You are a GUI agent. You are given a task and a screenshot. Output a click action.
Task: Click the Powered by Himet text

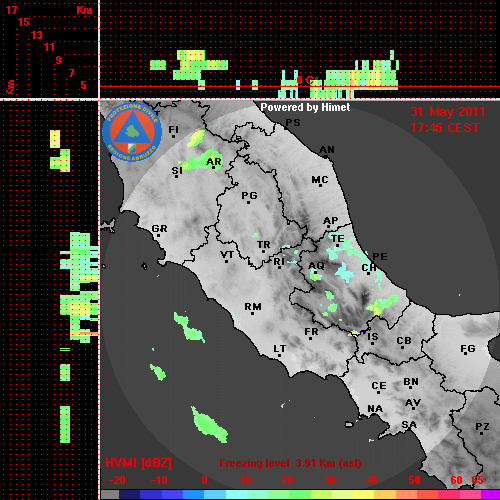(x=305, y=107)
